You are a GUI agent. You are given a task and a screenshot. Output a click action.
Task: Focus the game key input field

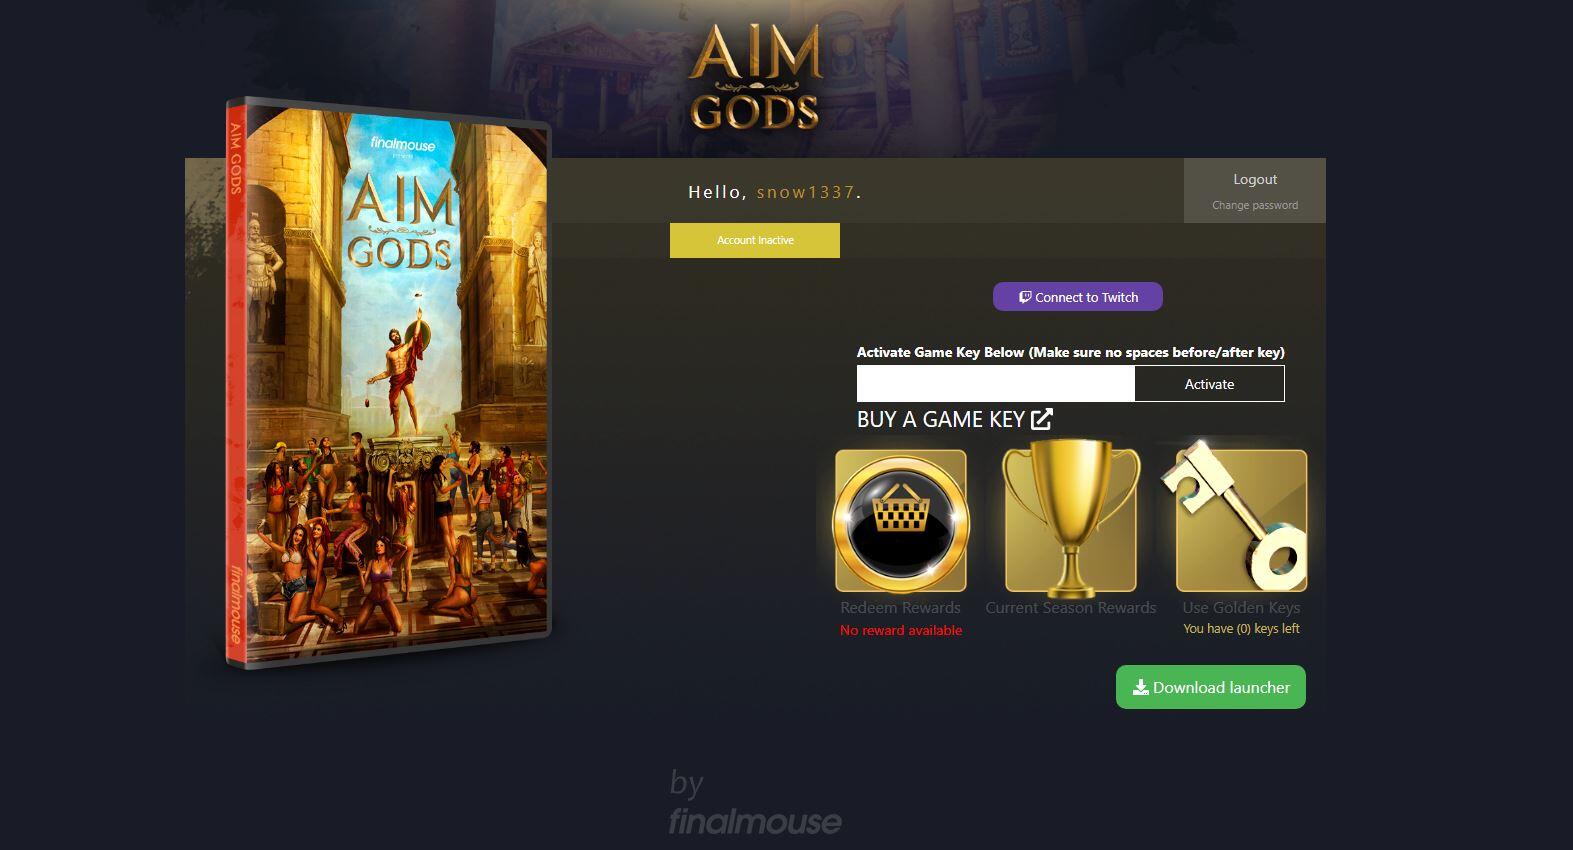(x=995, y=384)
